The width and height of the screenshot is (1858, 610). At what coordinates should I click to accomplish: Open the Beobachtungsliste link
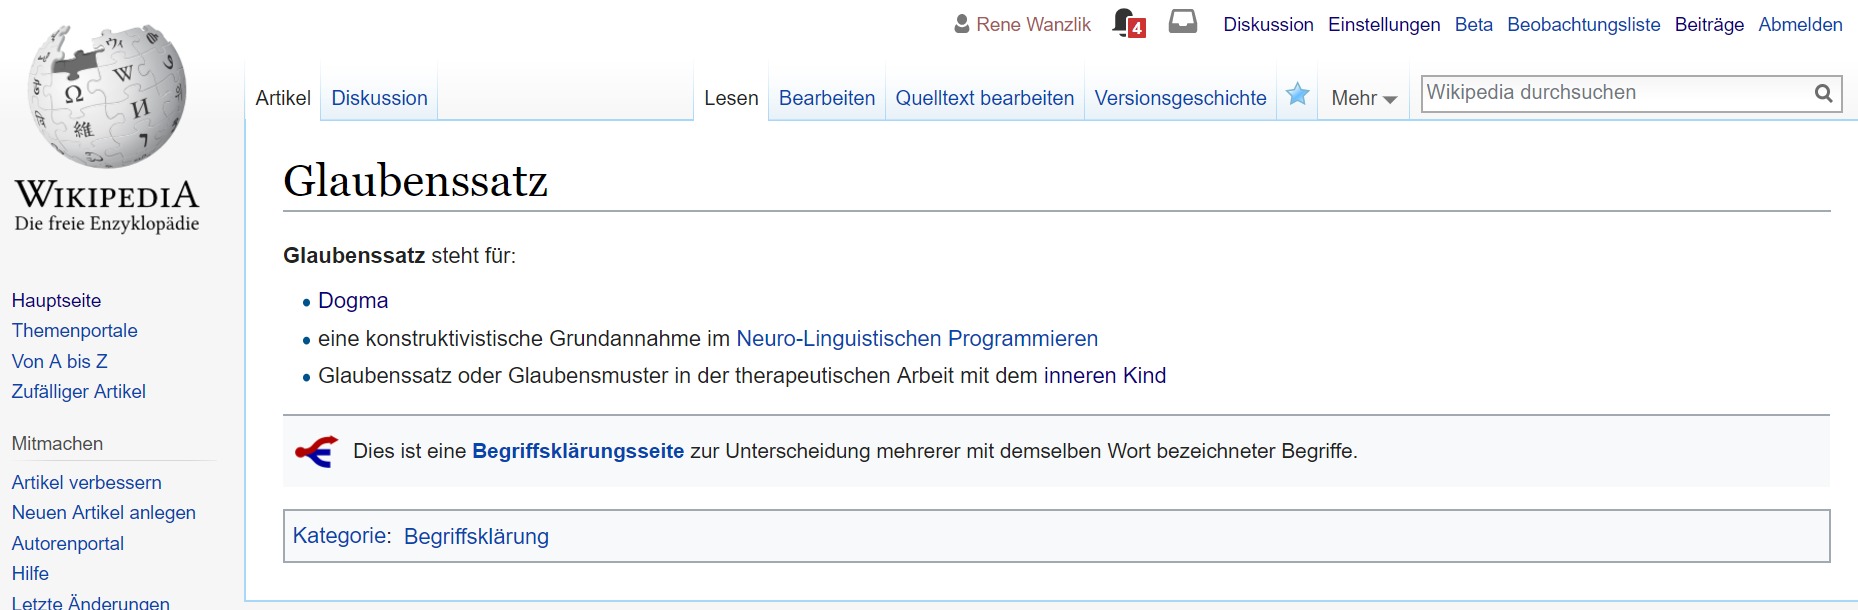pyautogui.click(x=1583, y=25)
